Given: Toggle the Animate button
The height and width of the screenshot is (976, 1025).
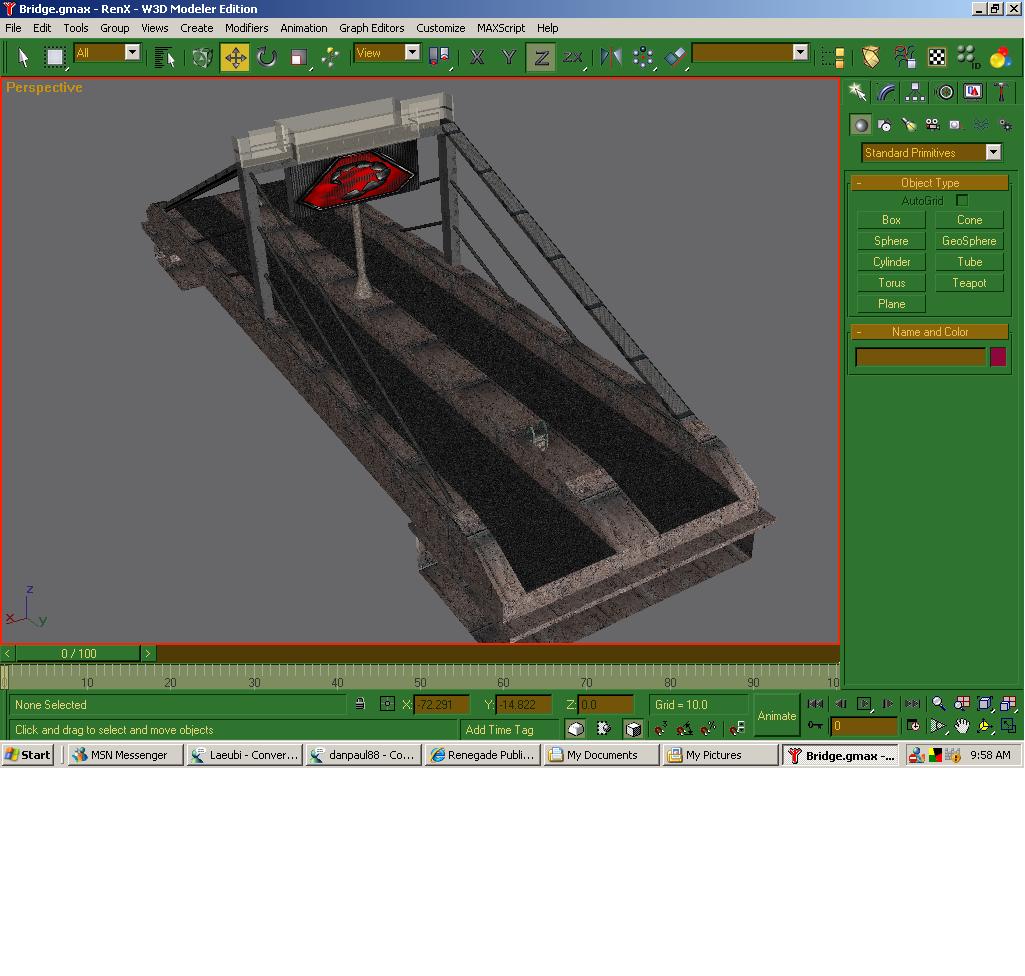Looking at the screenshot, I should (x=776, y=716).
